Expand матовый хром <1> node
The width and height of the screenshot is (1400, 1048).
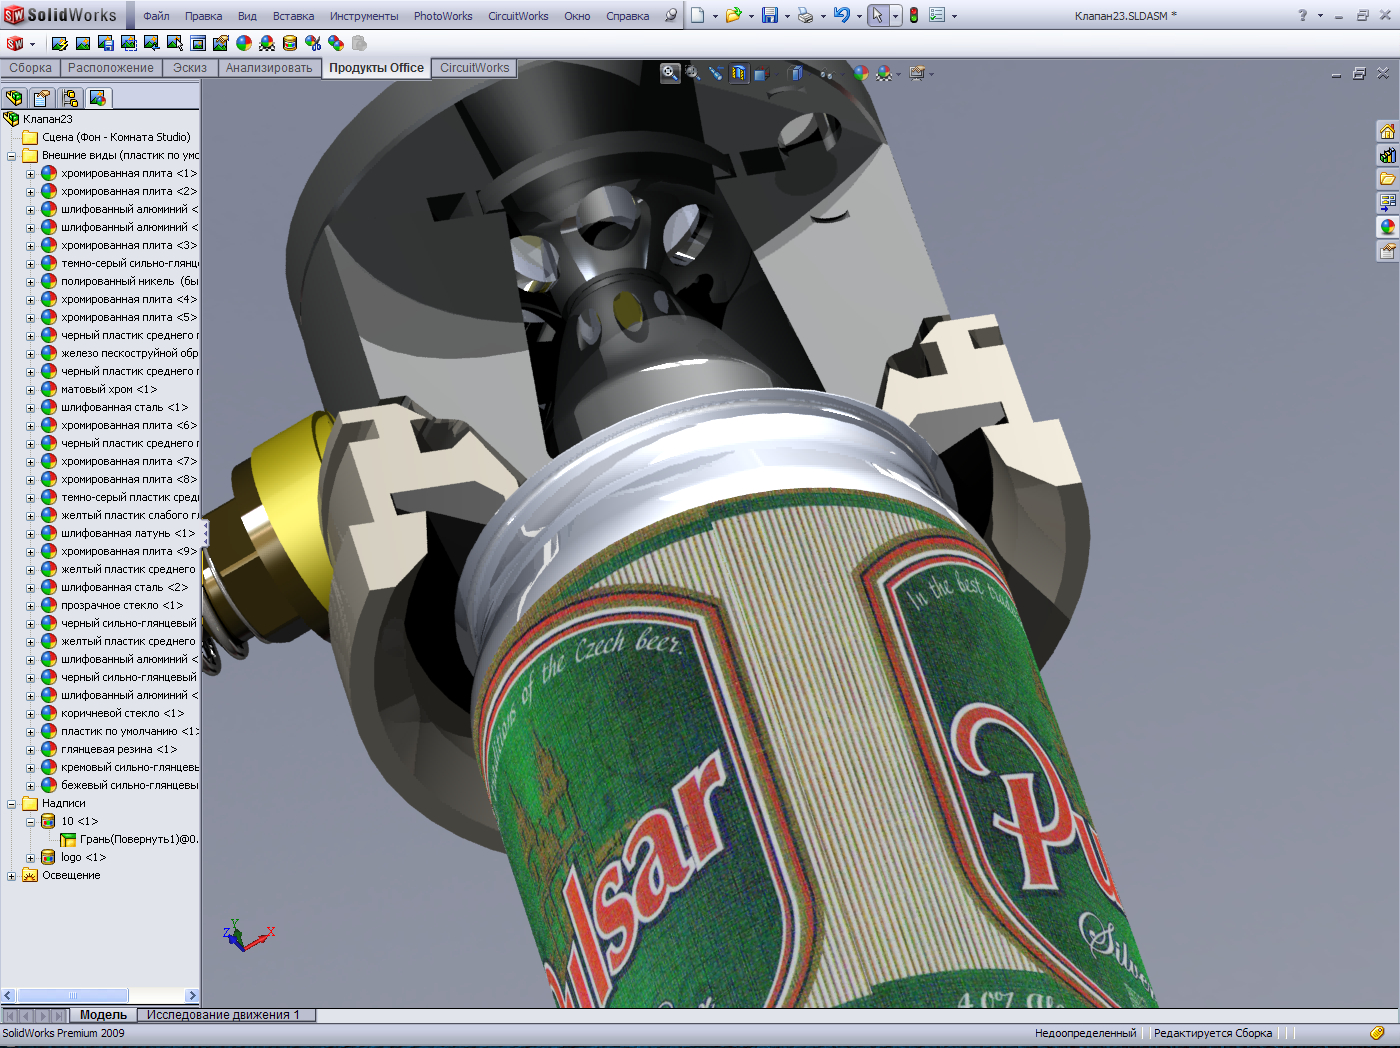30,390
